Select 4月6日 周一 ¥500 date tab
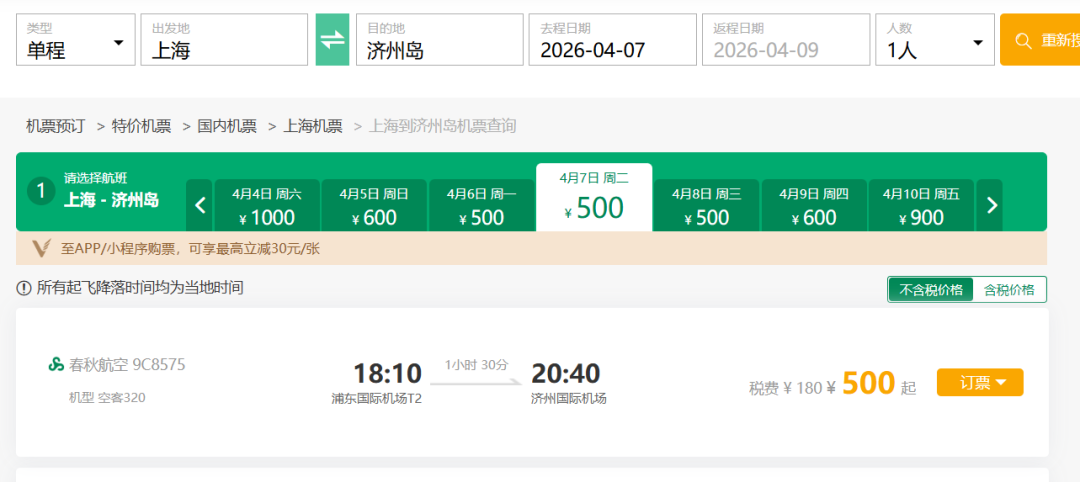The height and width of the screenshot is (482, 1080). (x=482, y=205)
